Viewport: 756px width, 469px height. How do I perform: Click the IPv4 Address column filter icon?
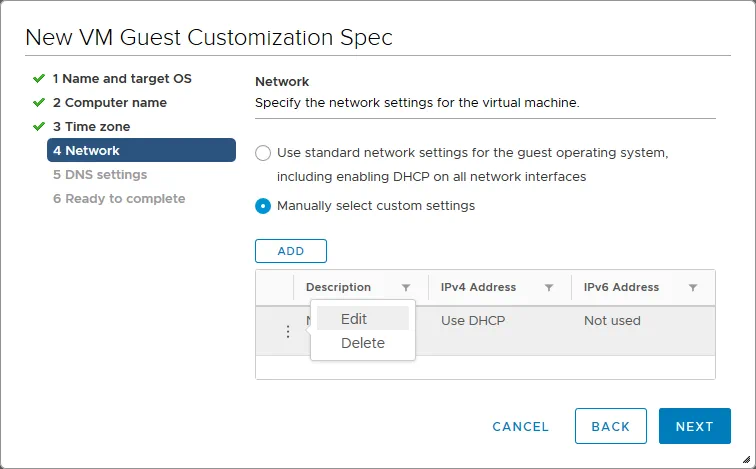tap(549, 288)
